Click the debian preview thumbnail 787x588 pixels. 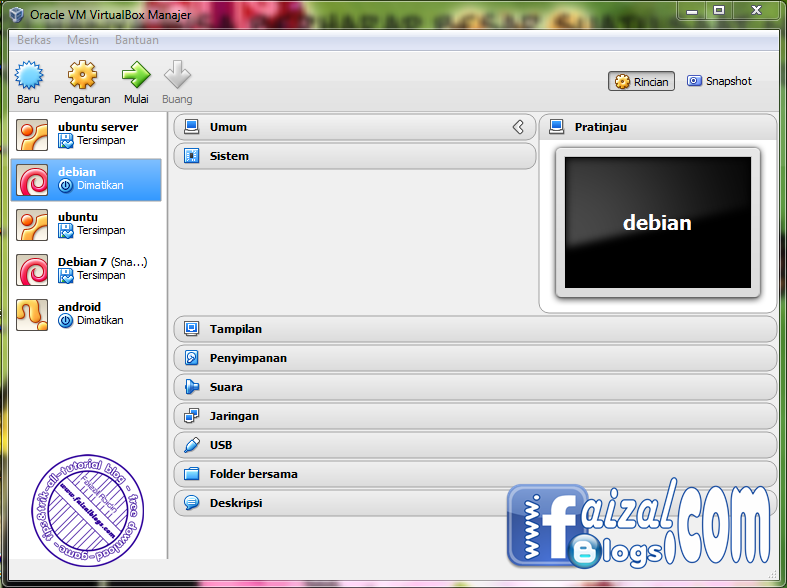pyautogui.click(x=658, y=222)
